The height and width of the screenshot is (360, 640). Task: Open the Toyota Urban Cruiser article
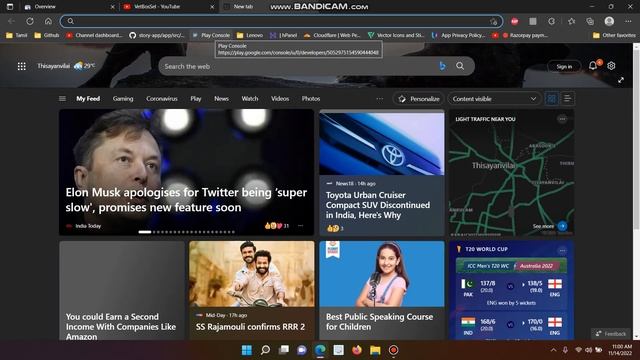tap(378, 205)
